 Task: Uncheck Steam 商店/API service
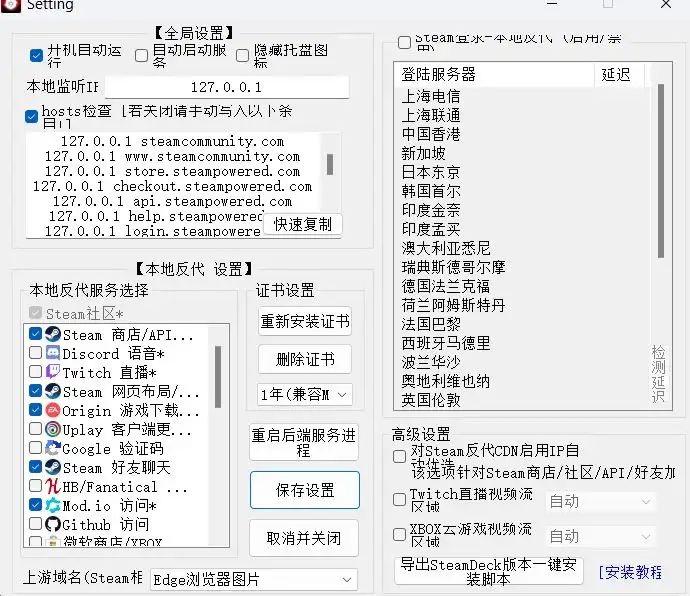click(x=36, y=334)
